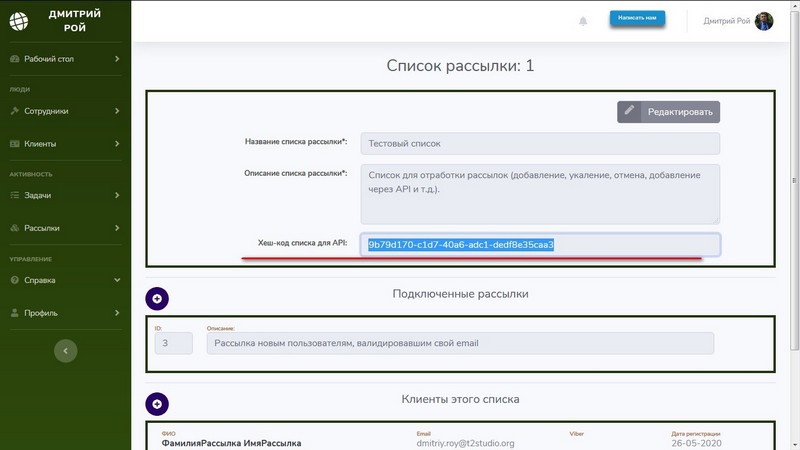800x450 pixels.
Task: Expand the Справка dropdown chevron
Action: coord(117,280)
